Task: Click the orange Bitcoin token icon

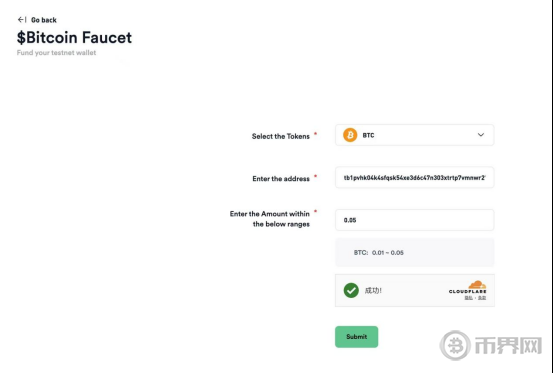Action: tap(350, 135)
